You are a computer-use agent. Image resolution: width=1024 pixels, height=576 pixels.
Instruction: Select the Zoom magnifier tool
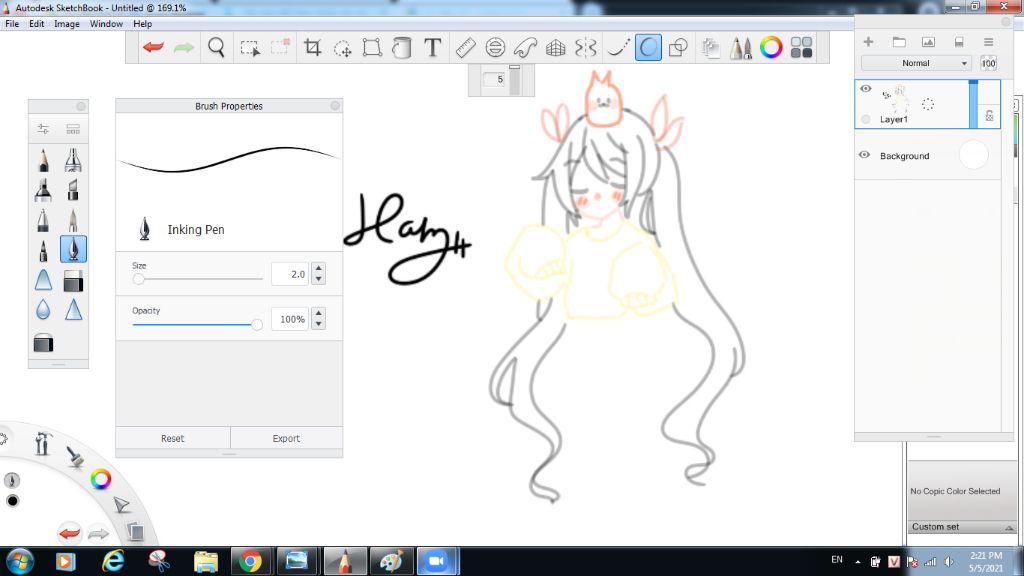click(216, 47)
